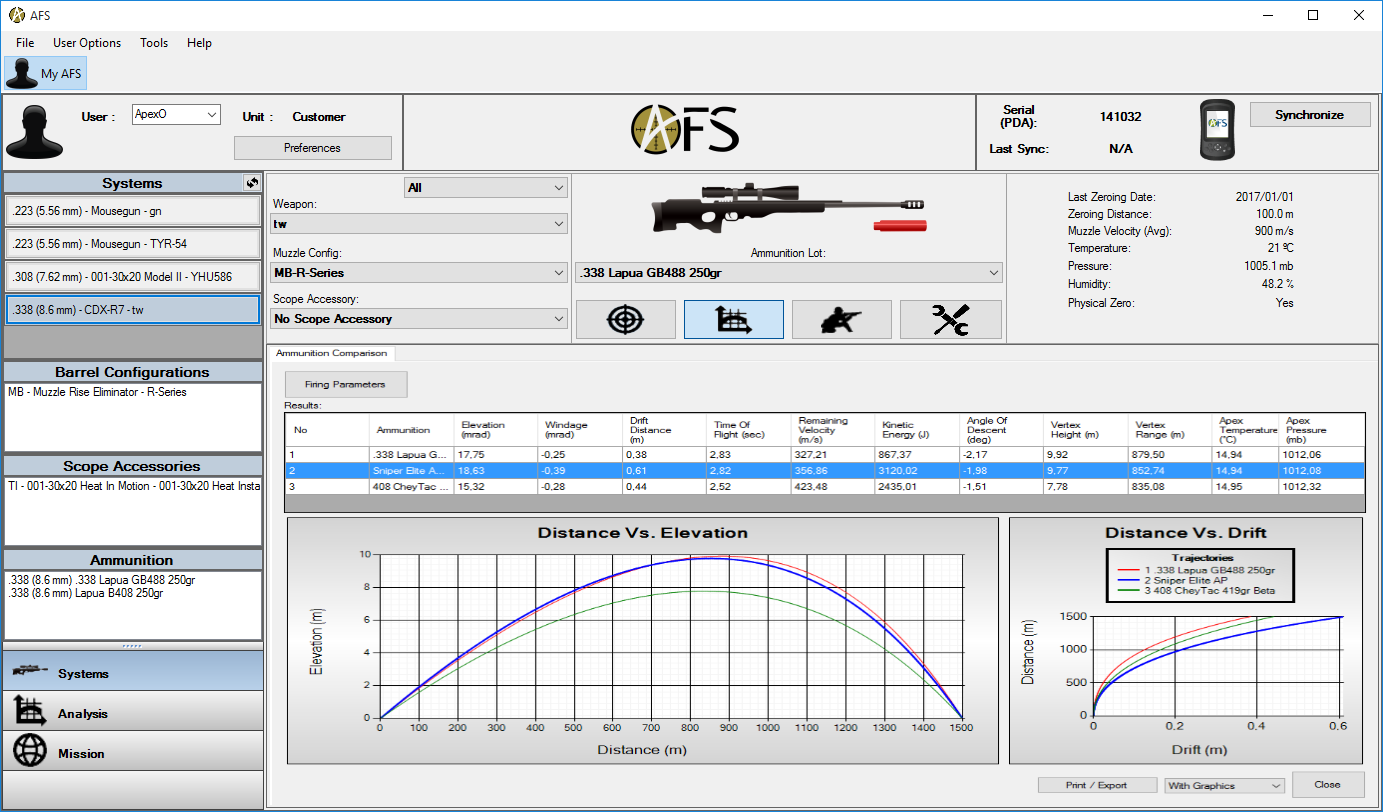1383x812 pixels.
Task: Click the PDA device icon
Action: tap(1217, 129)
